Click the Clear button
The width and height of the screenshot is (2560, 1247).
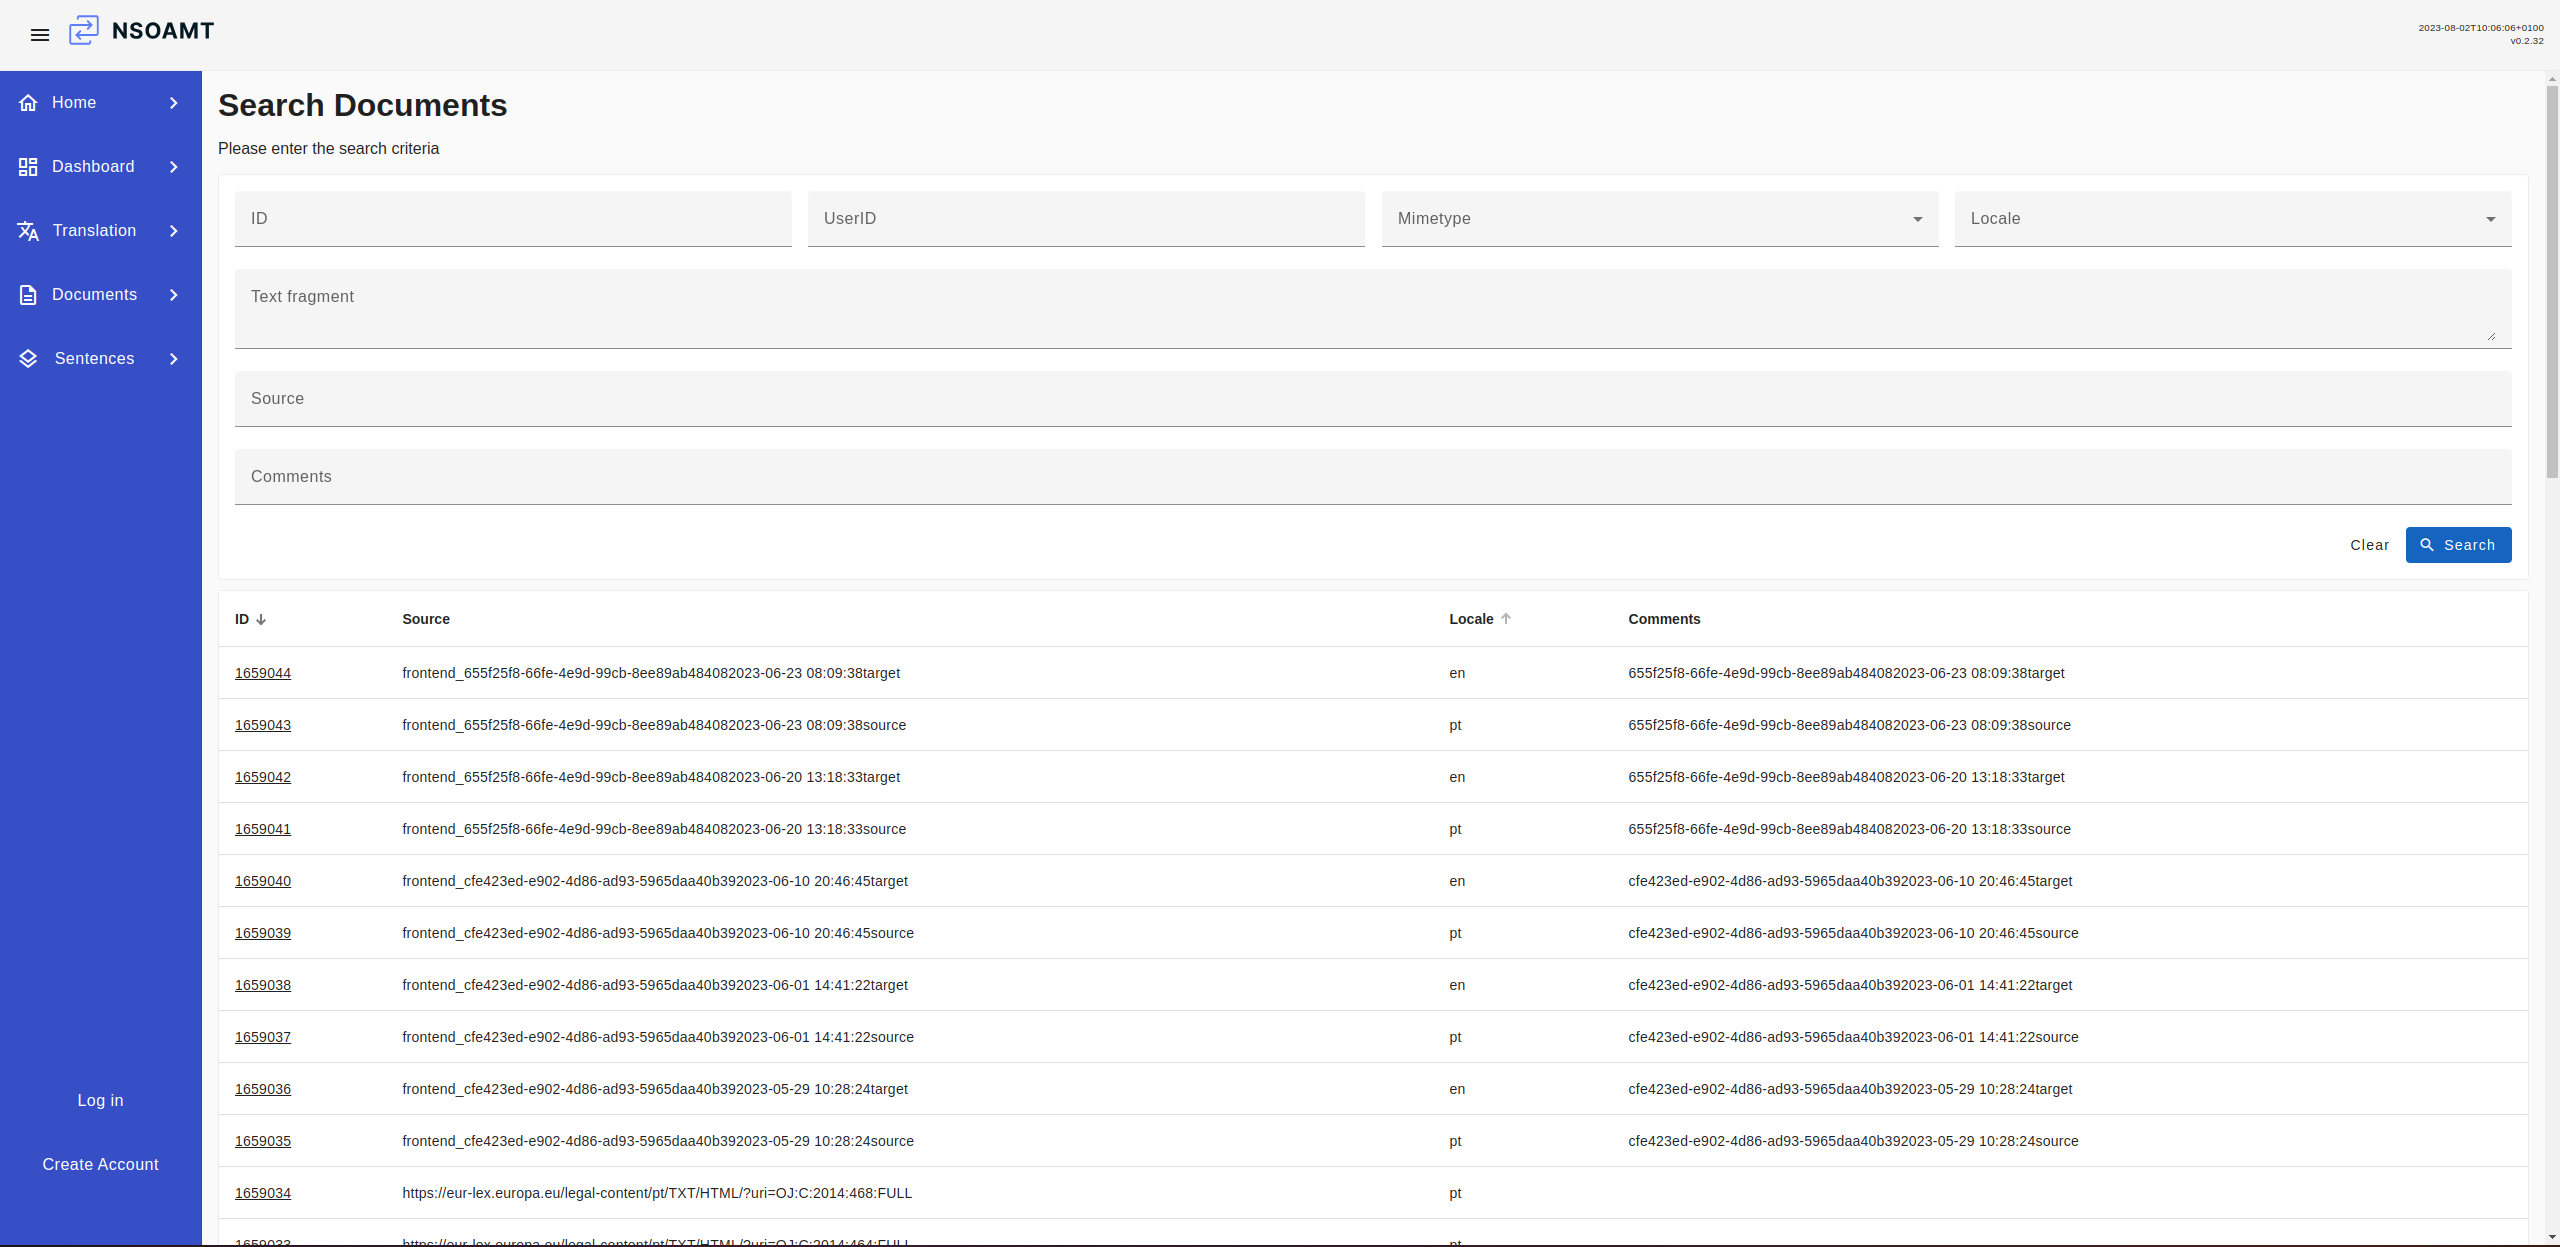tap(2369, 545)
